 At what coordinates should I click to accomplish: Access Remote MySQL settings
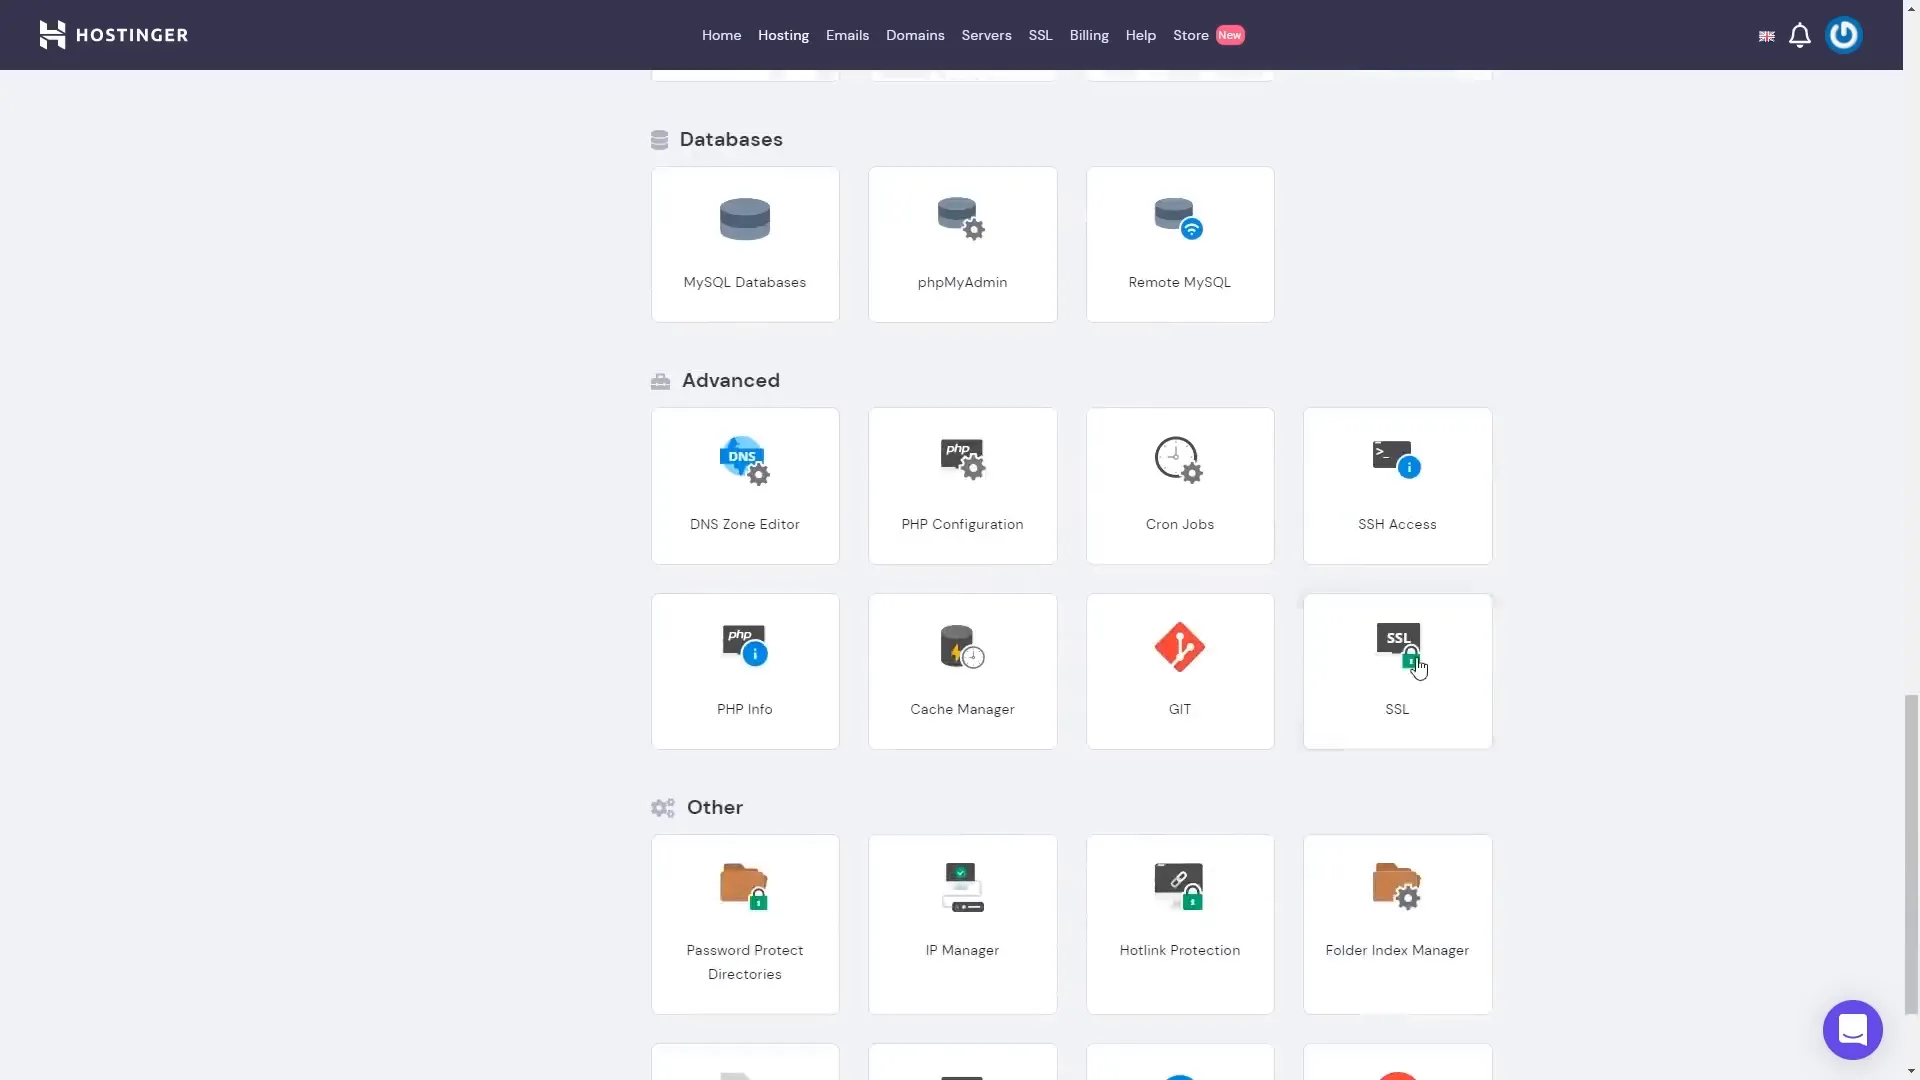1180,243
